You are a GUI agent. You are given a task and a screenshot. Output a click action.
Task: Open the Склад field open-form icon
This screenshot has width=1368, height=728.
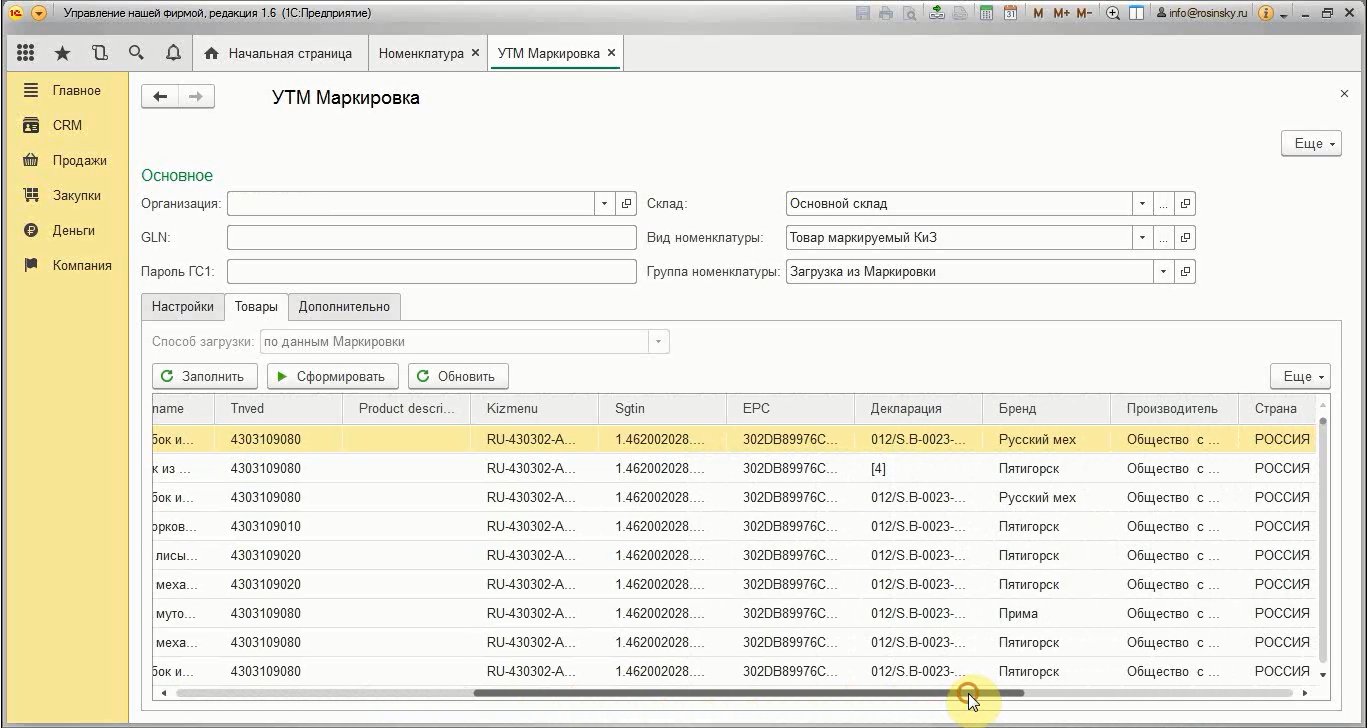coord(1185,204)
